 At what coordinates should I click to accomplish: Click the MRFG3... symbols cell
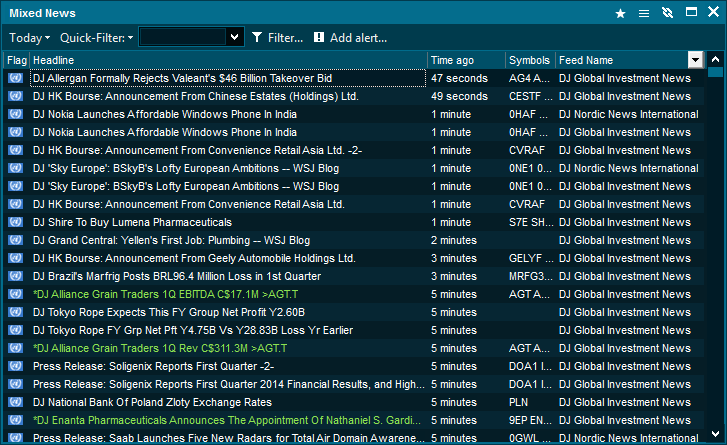[x=531, y=276]
